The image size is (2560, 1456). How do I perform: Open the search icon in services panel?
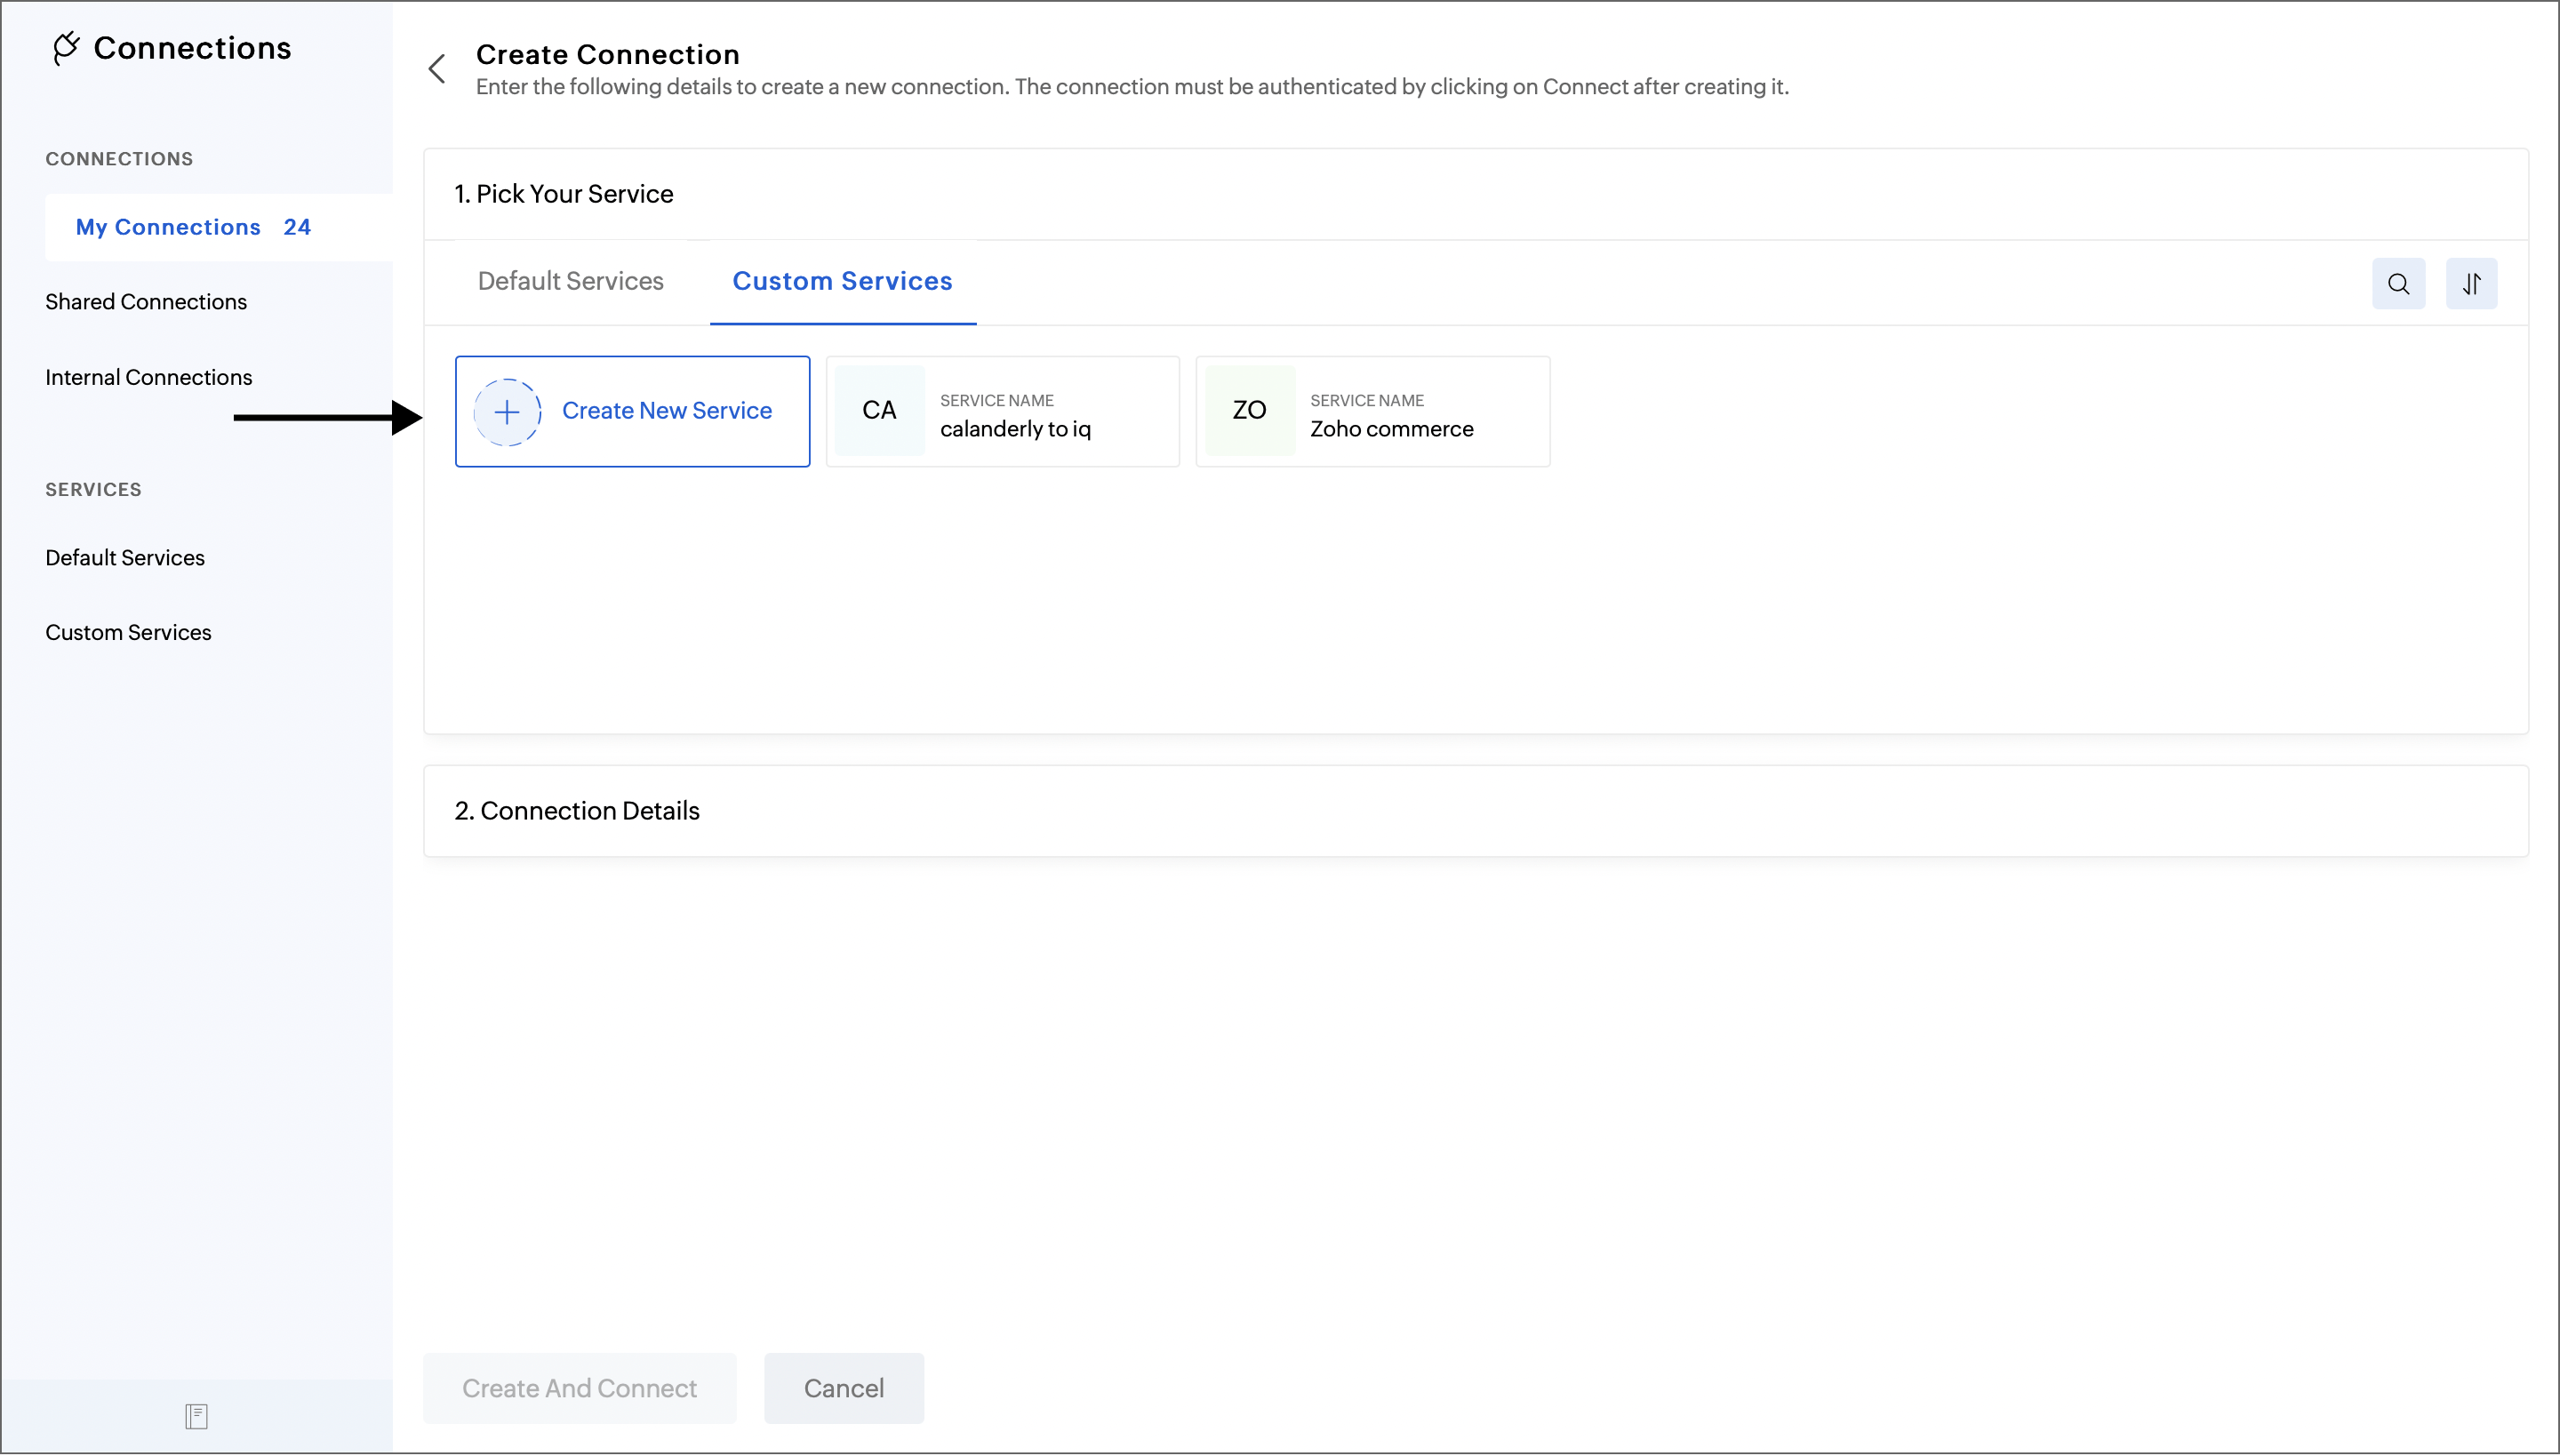[2398, 284]
